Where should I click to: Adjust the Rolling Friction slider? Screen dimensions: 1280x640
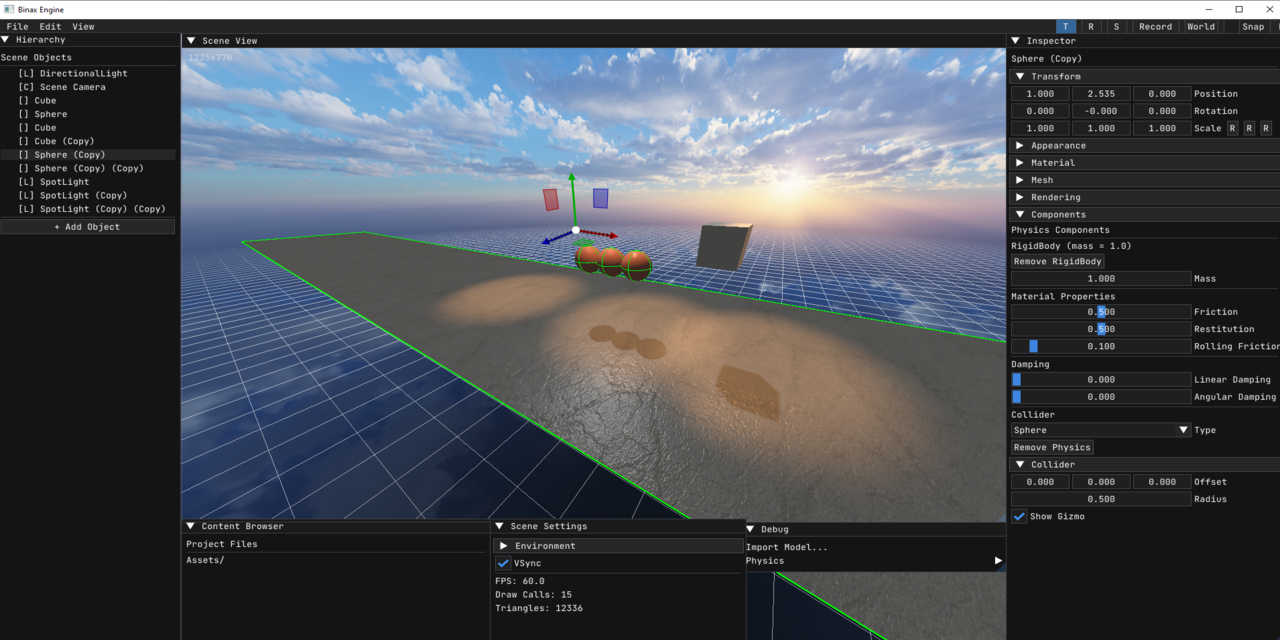(1101, 346)
